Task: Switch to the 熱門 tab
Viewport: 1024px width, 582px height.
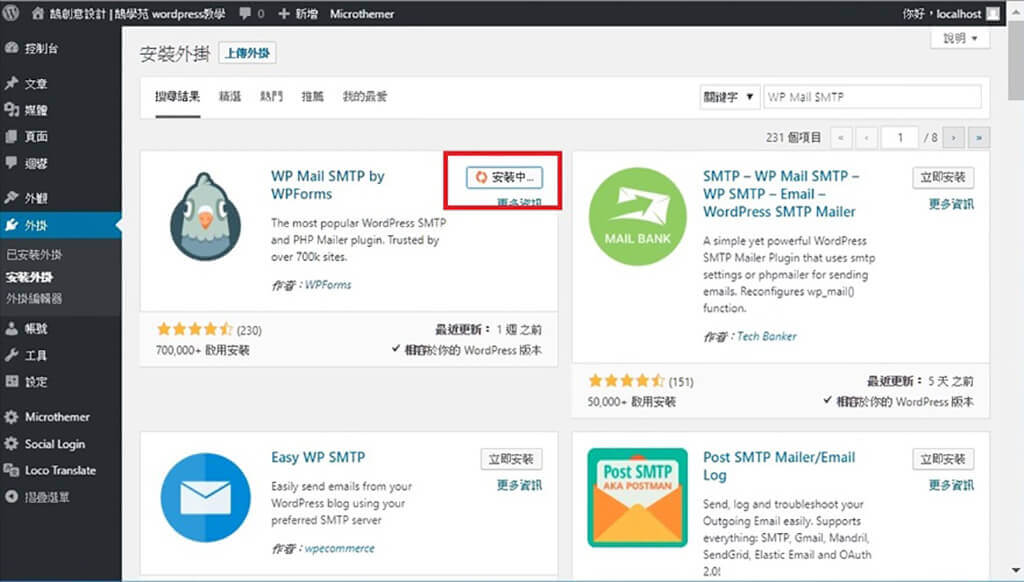Action: pyautogui.click(x=271, y=97)
